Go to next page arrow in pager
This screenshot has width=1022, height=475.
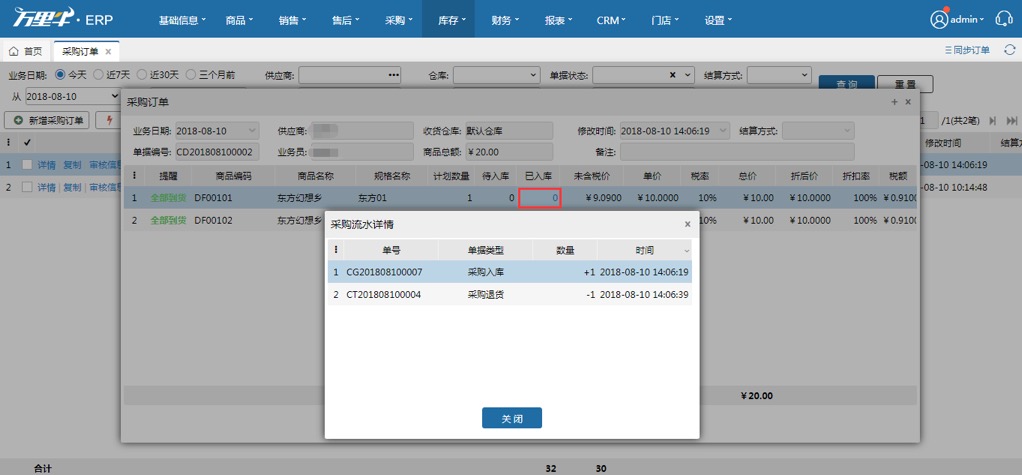[993, 121]
